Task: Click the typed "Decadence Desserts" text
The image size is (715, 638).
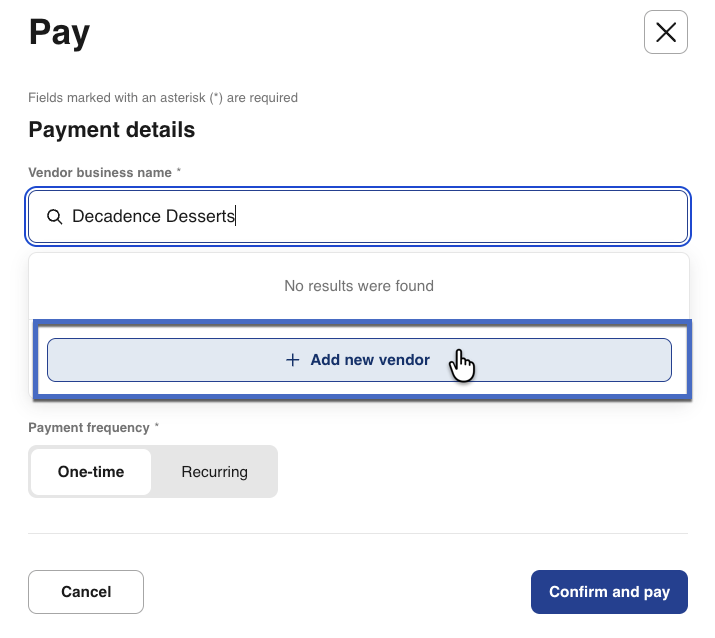Action: click(x=153, y=217)
